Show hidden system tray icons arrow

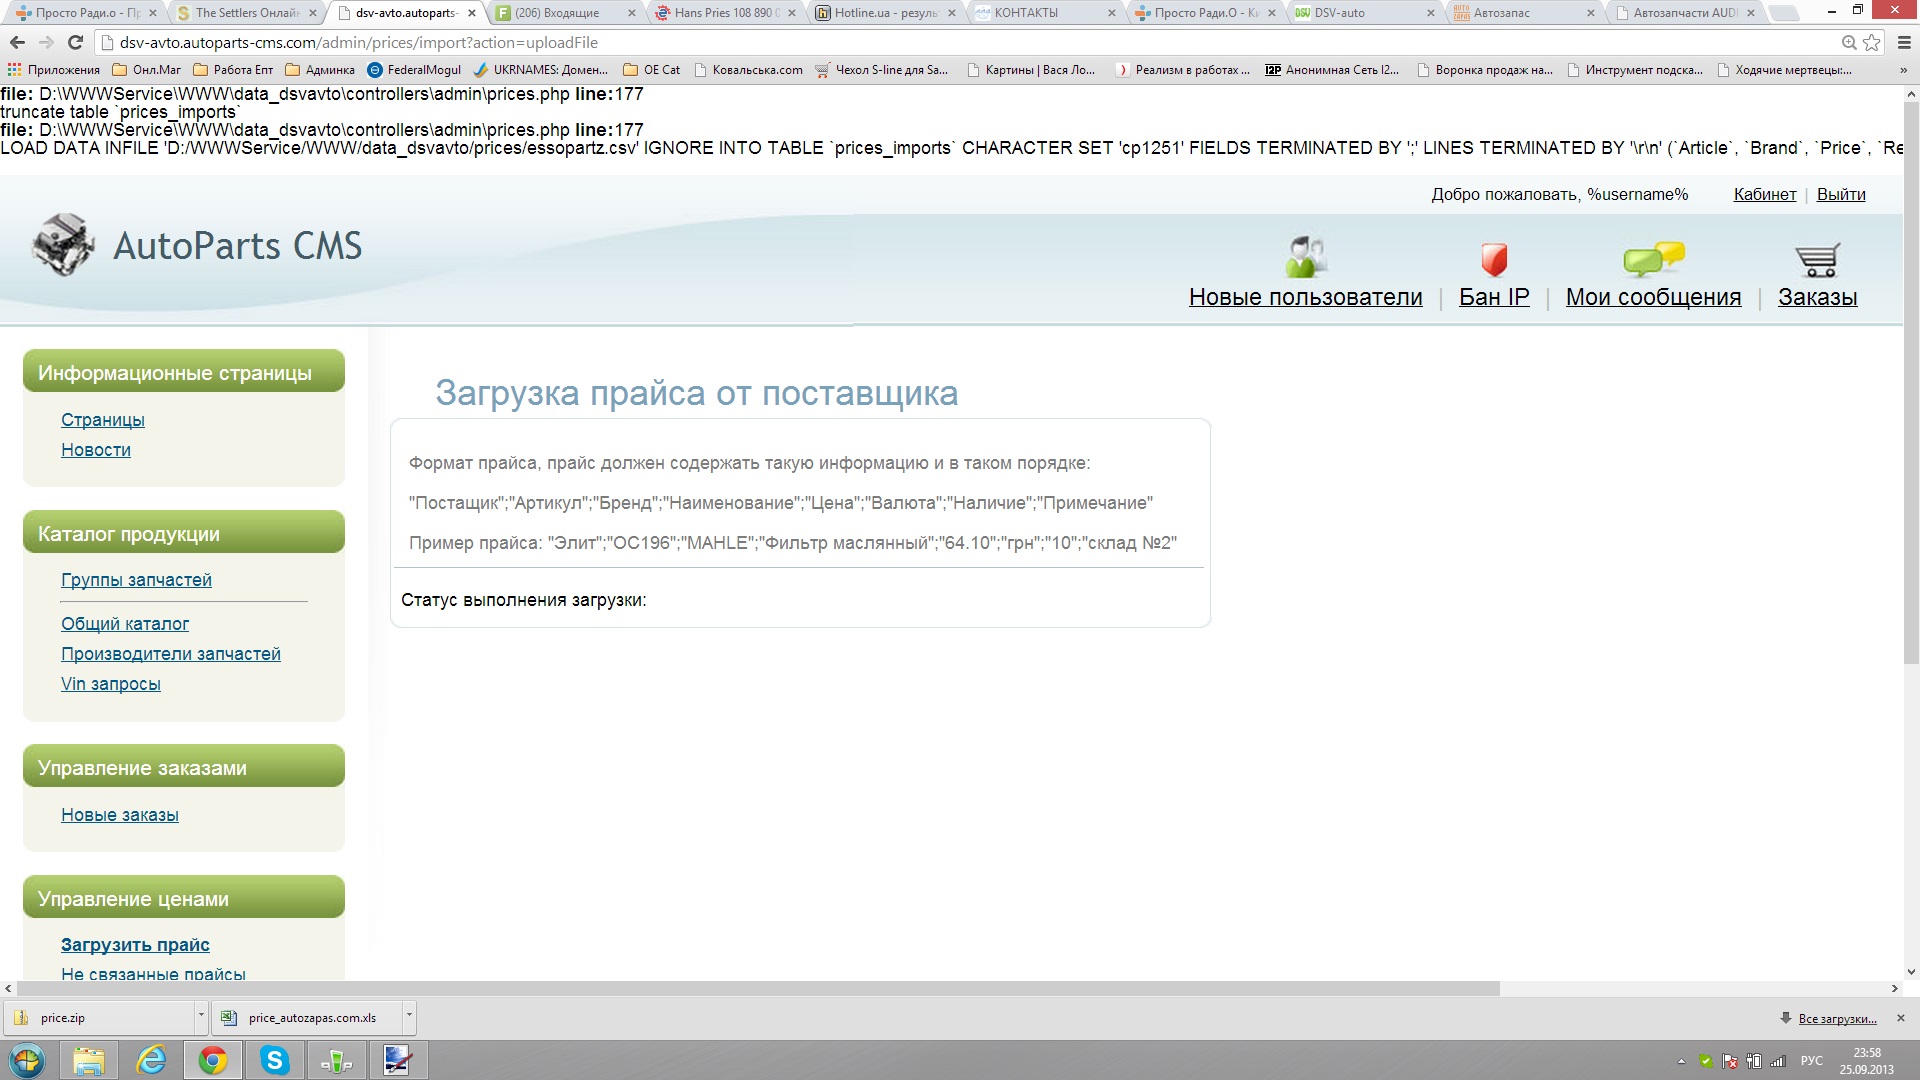(x=1681, y=1061)
